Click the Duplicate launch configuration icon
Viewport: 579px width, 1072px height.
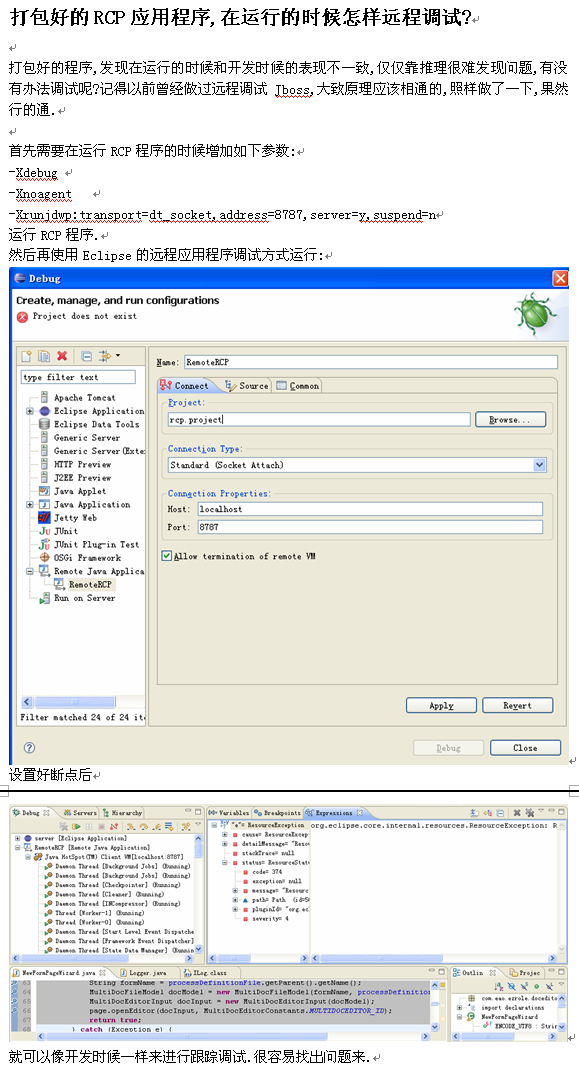coord(44,356)
